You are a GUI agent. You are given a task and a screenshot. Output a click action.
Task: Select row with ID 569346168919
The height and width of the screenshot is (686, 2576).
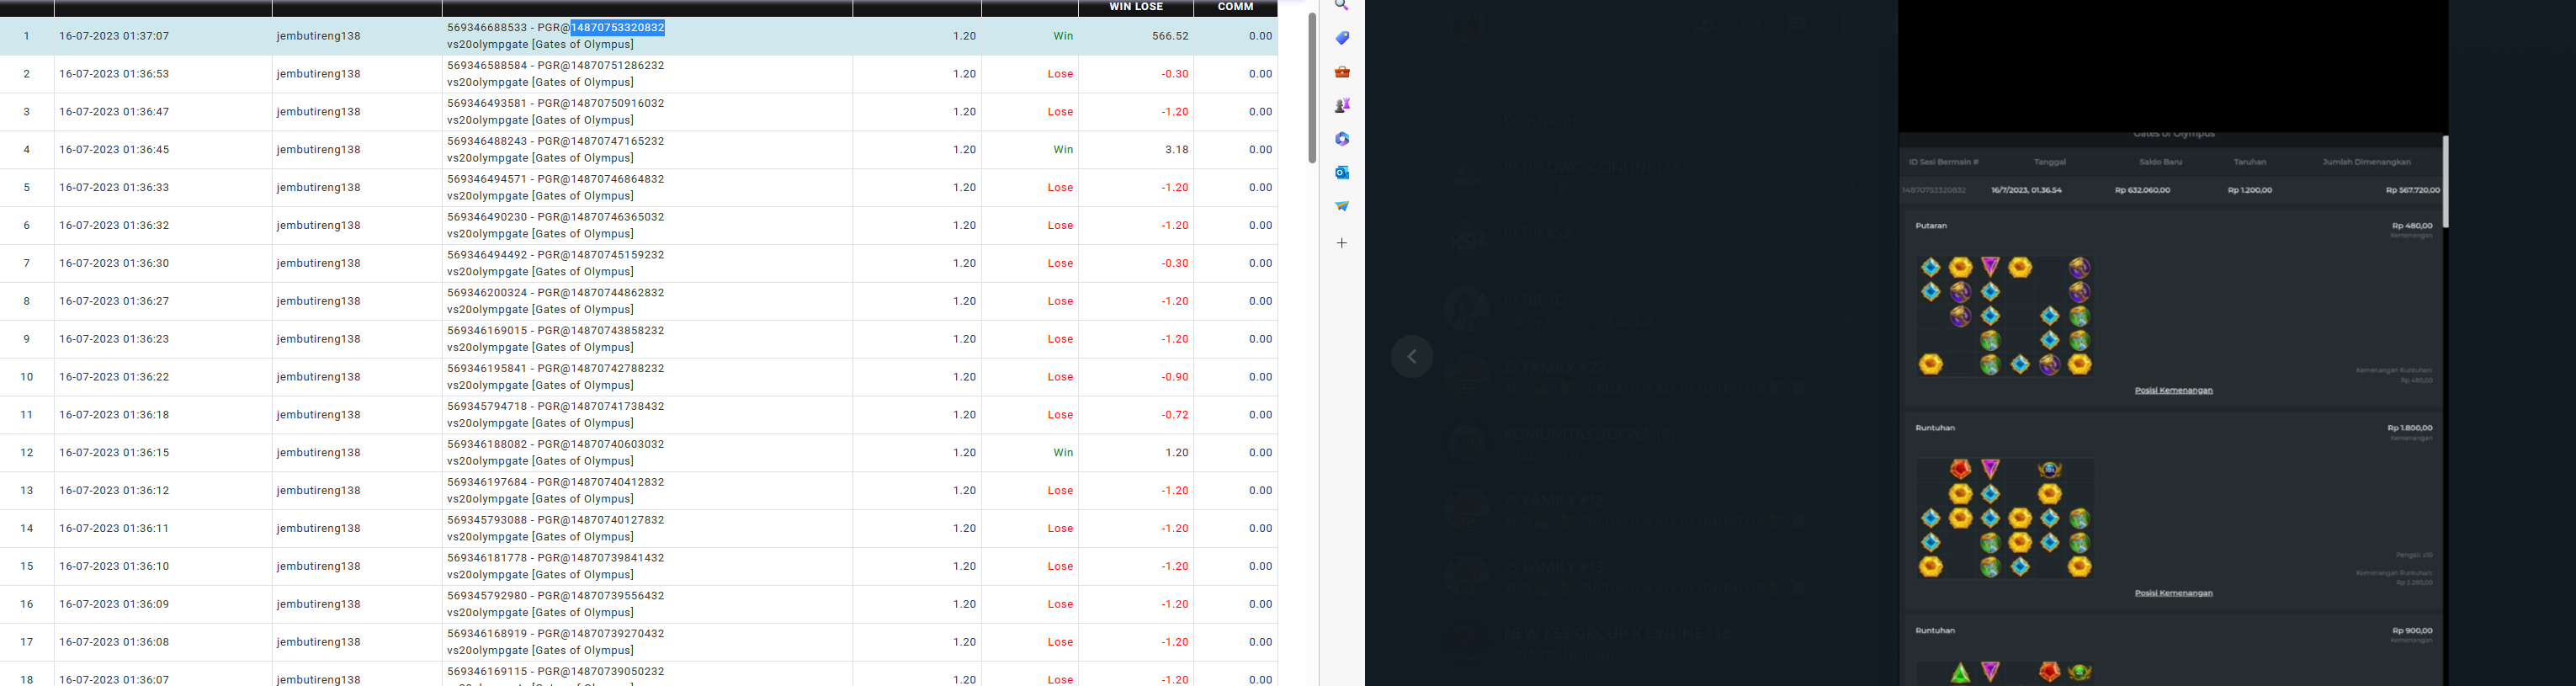click(x=638, y=642)
